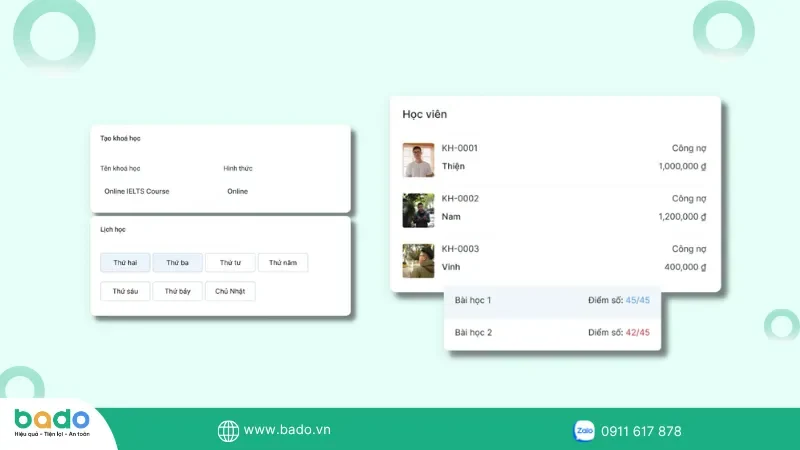
Task: Select student code KH-0001
Action: [460, 148]
